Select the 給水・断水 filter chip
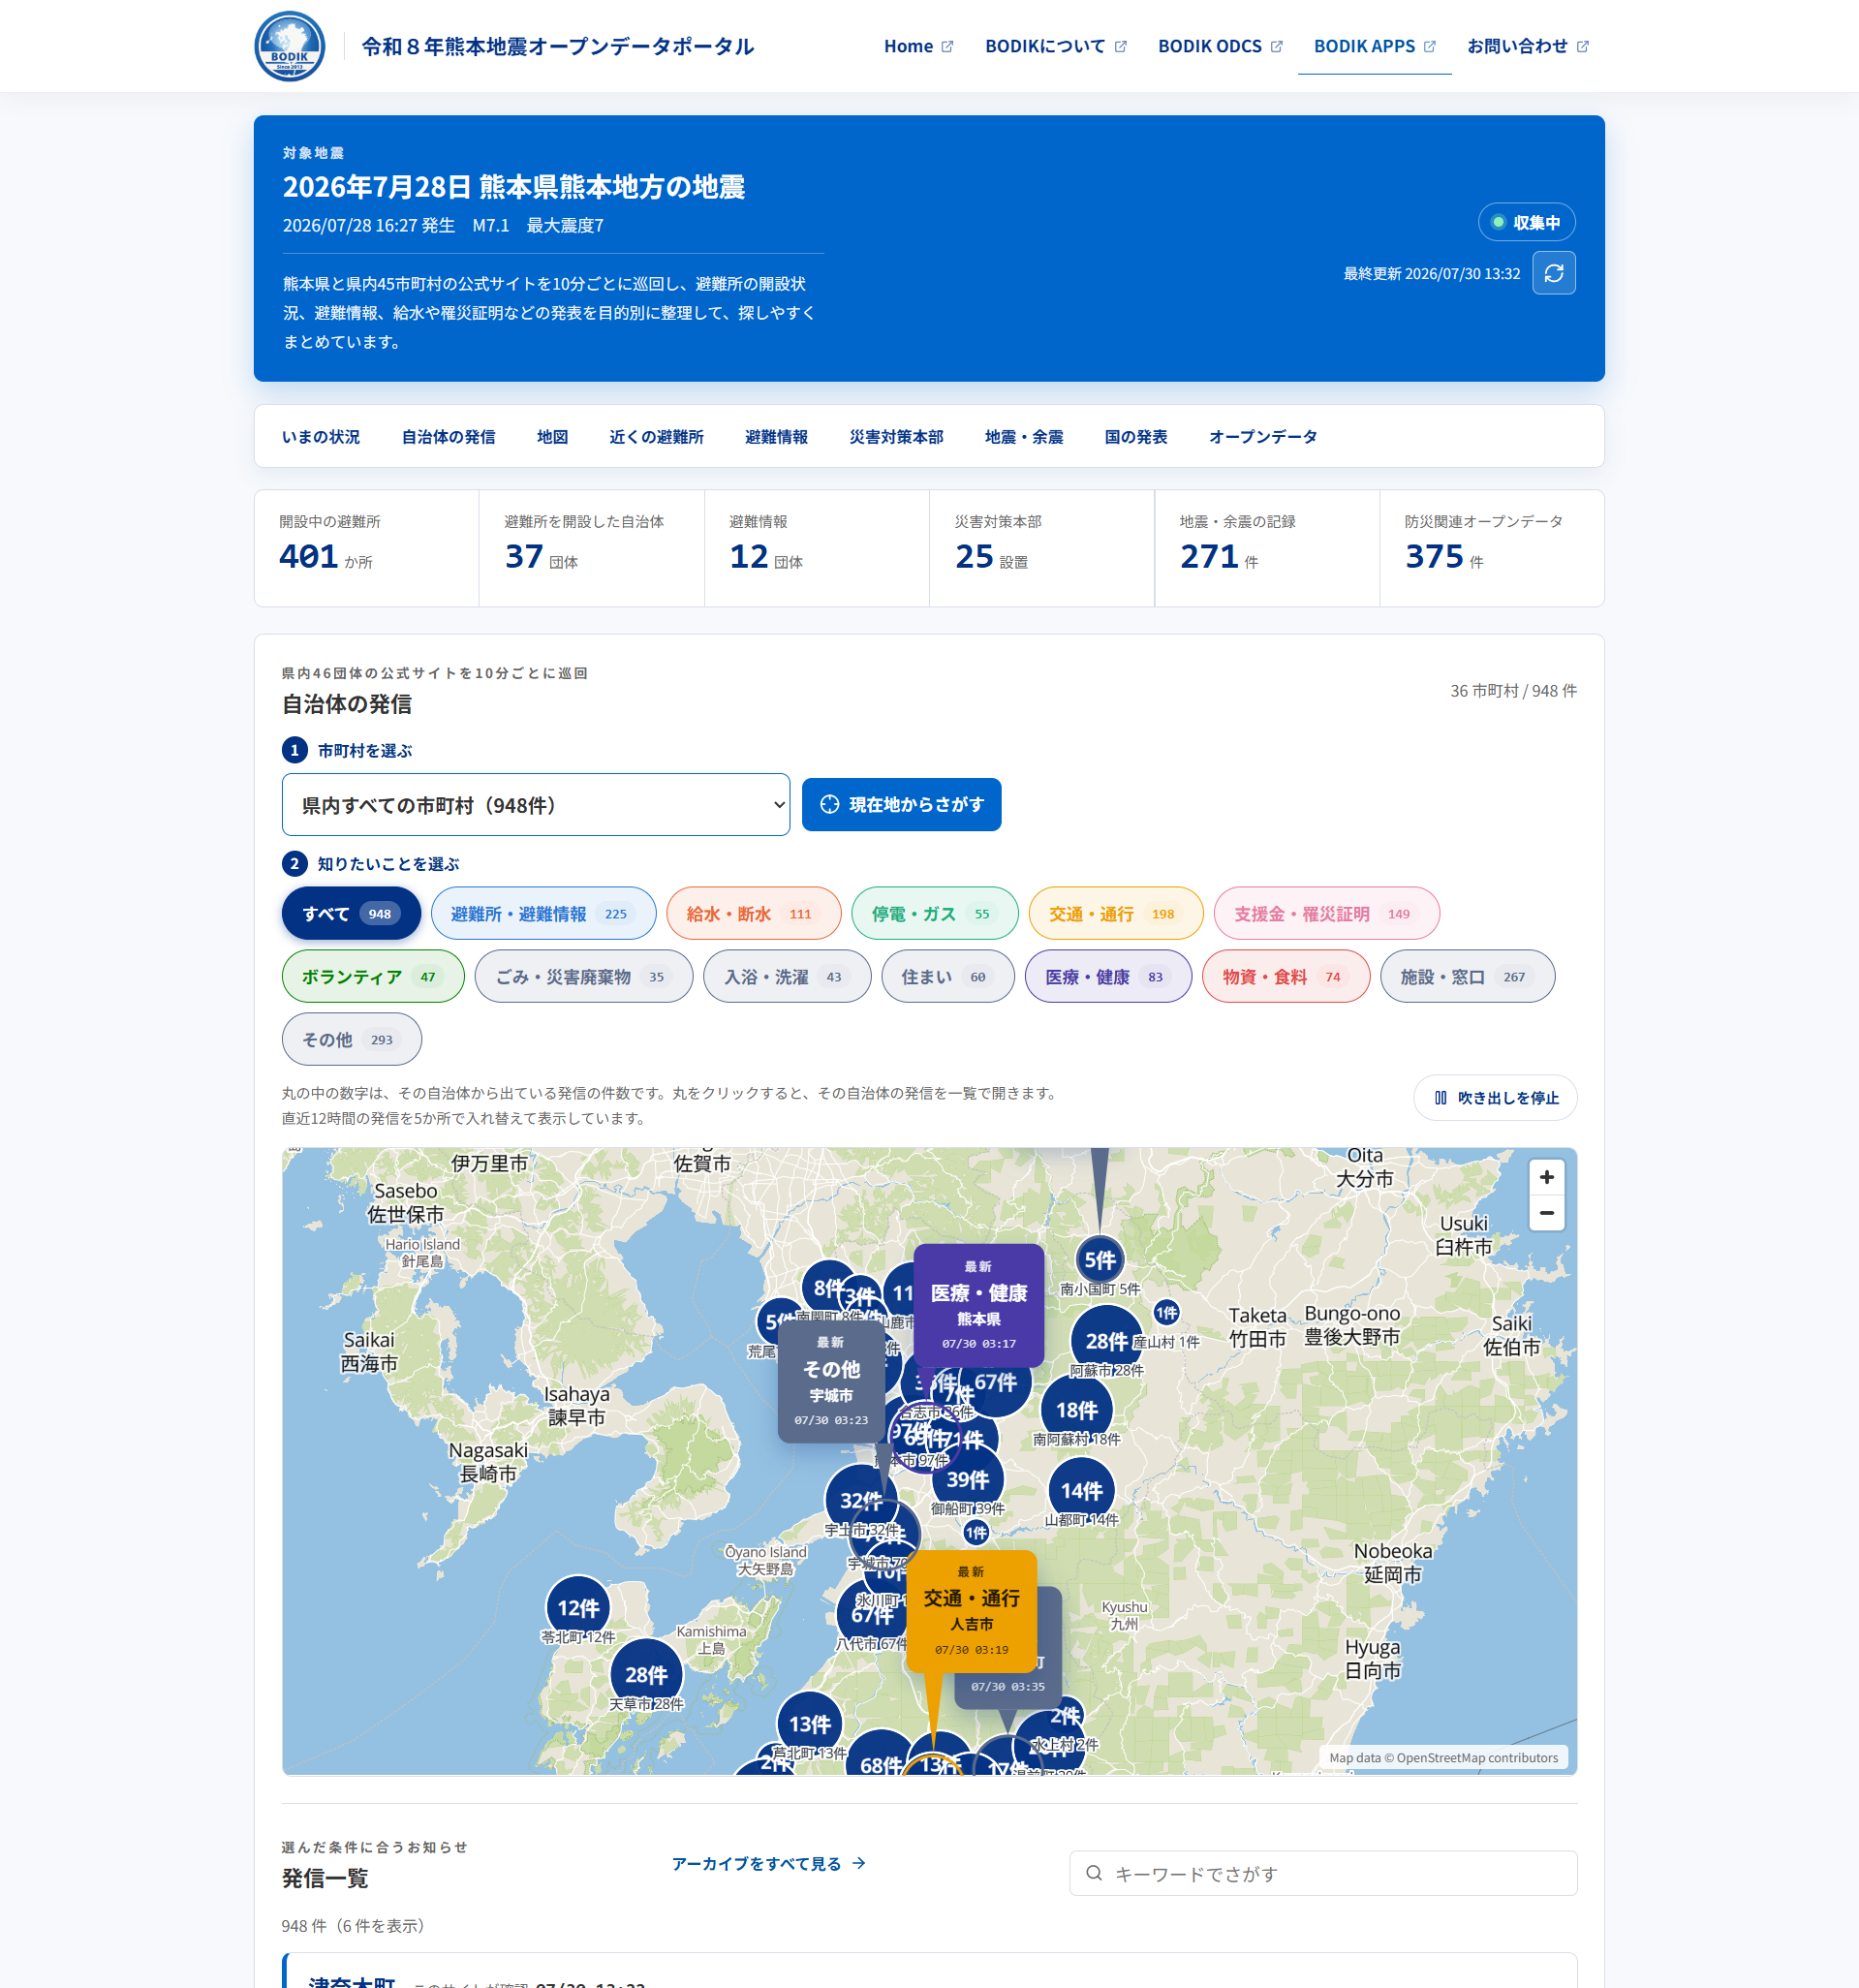This screenshot has width=1859, height=1988. pyautogui.click(x=753, y=913)
